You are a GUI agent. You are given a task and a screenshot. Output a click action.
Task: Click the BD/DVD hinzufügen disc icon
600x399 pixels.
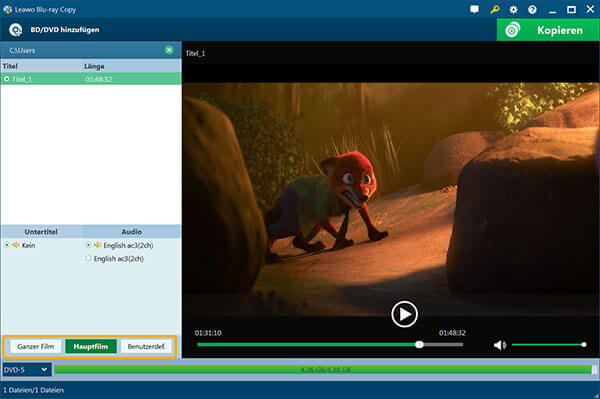16,30
